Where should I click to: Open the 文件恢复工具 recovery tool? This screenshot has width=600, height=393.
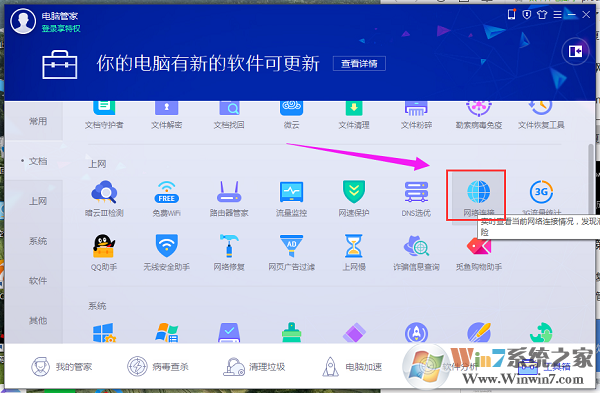coord(541,116)
